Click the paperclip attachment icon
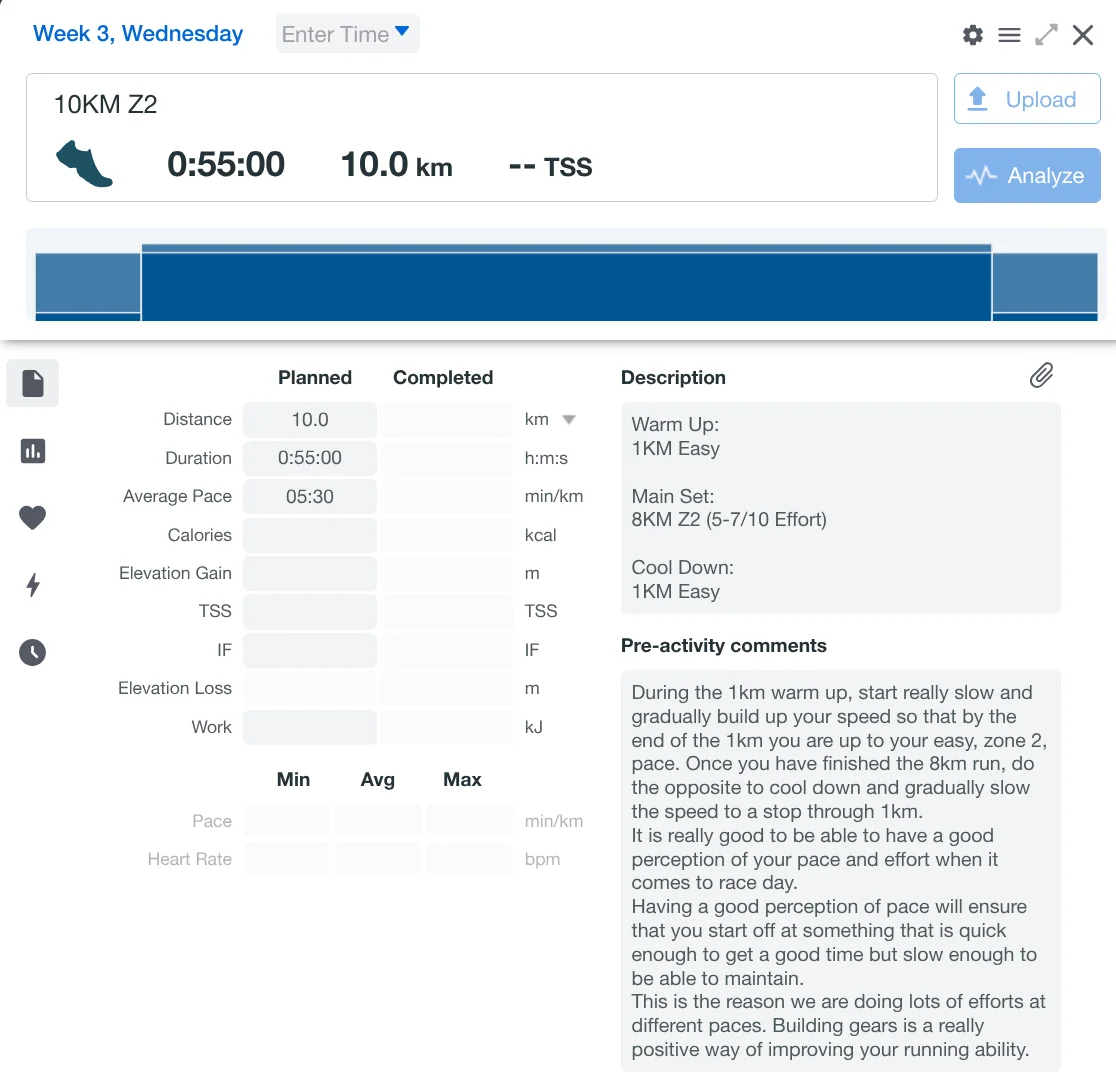1116x1080 pixels. (x=1041, y=376)
